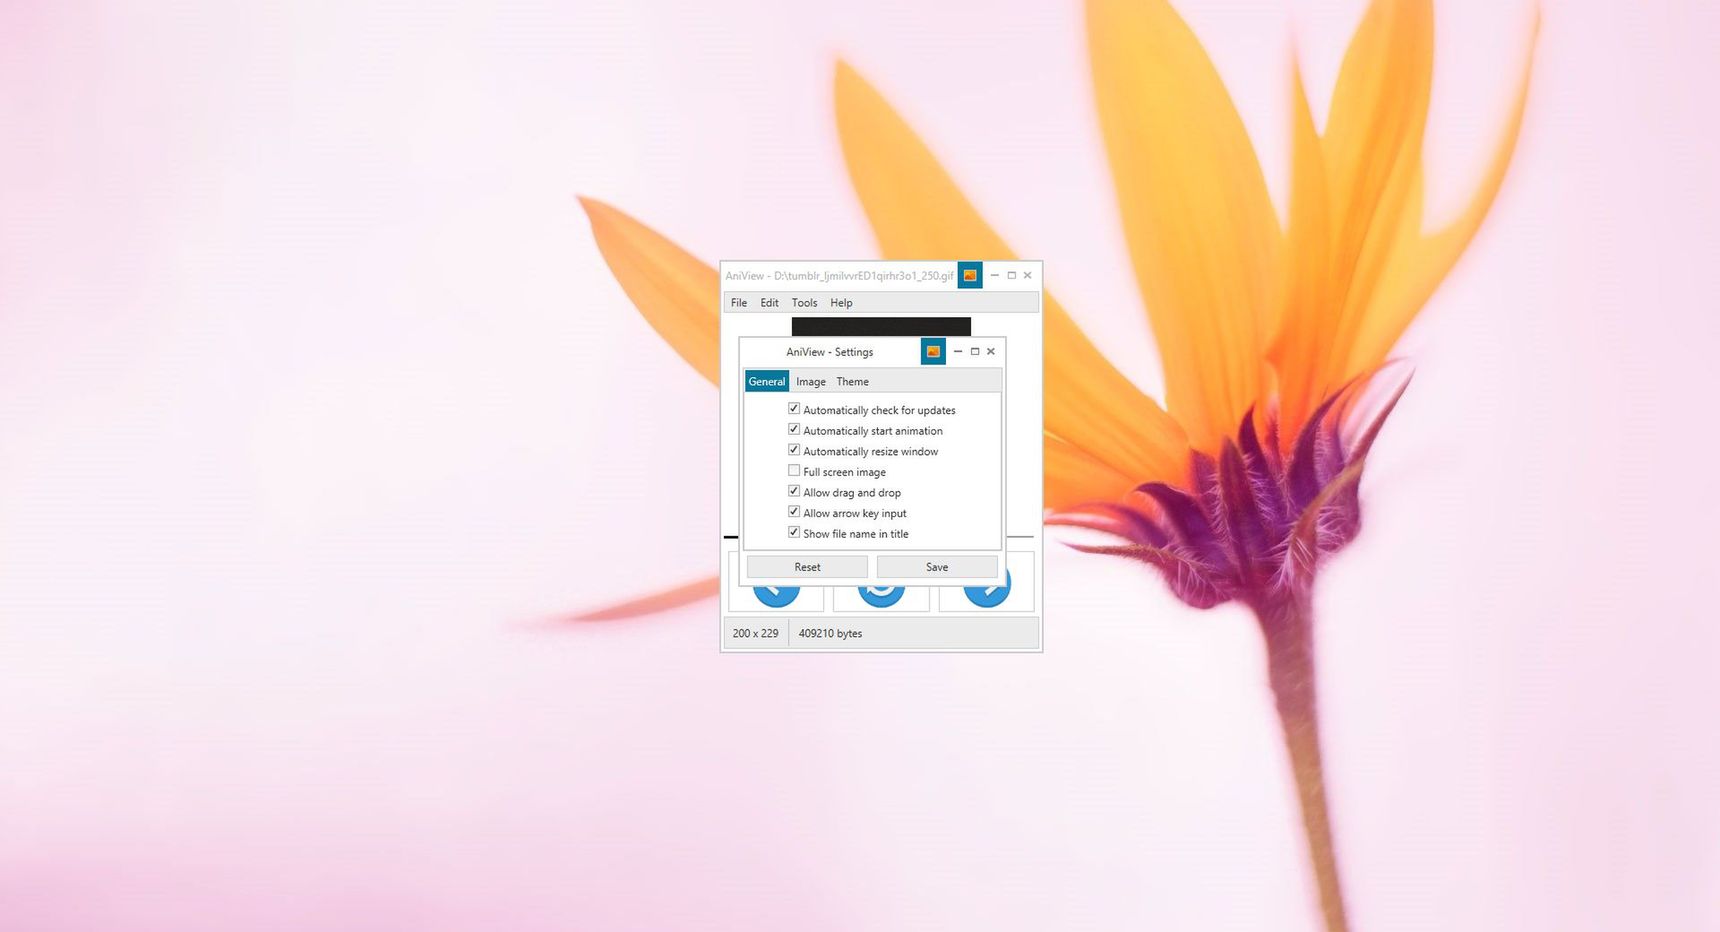Open the File menu
Viewport: 1720px width, 932px height.
pos(739,303)
